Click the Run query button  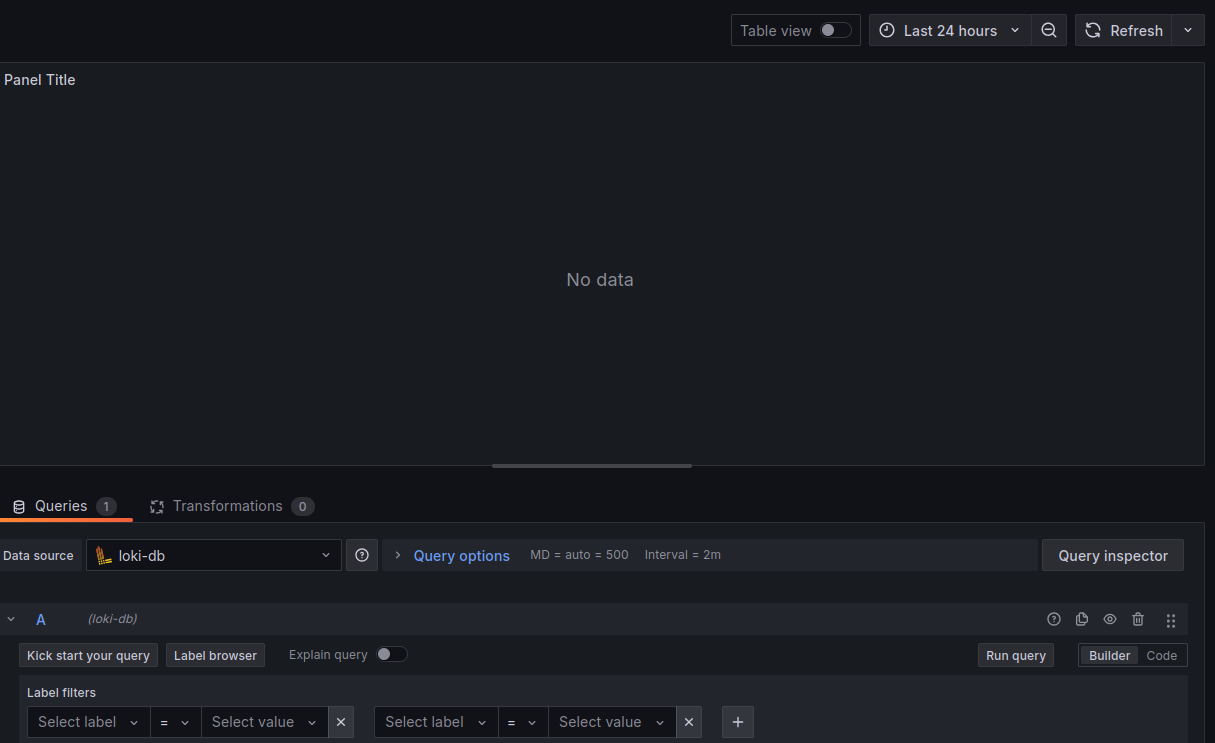pyautogui.click(x=1015, y=655)
